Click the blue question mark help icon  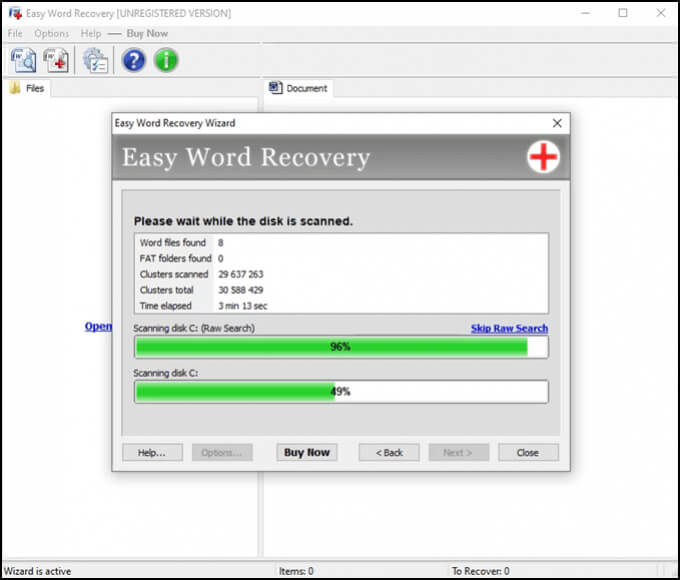pos(133,60)
